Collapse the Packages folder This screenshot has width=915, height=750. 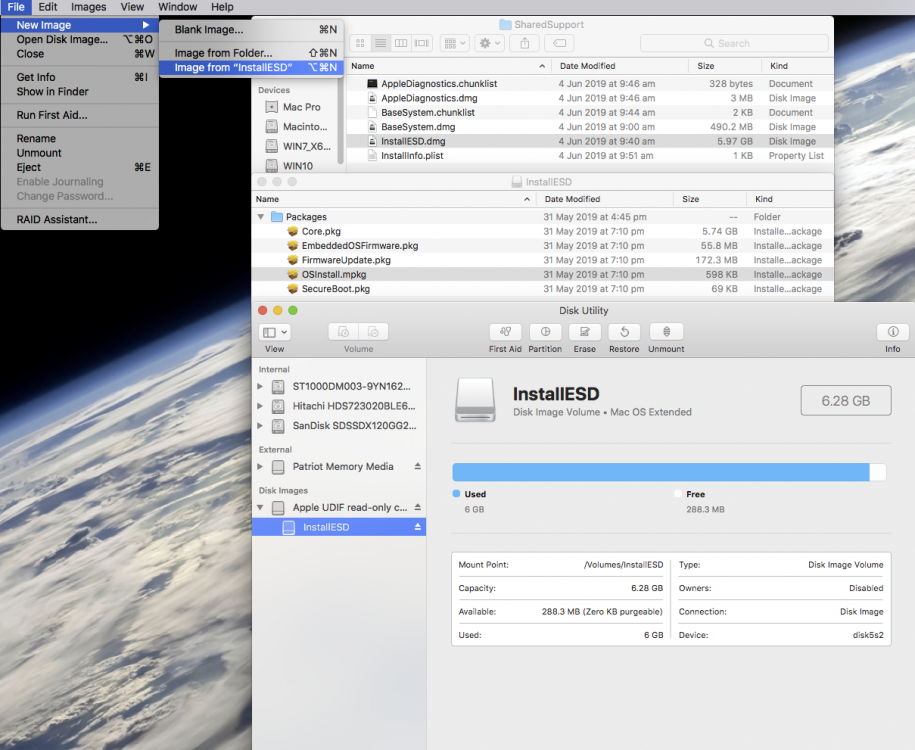261,217
